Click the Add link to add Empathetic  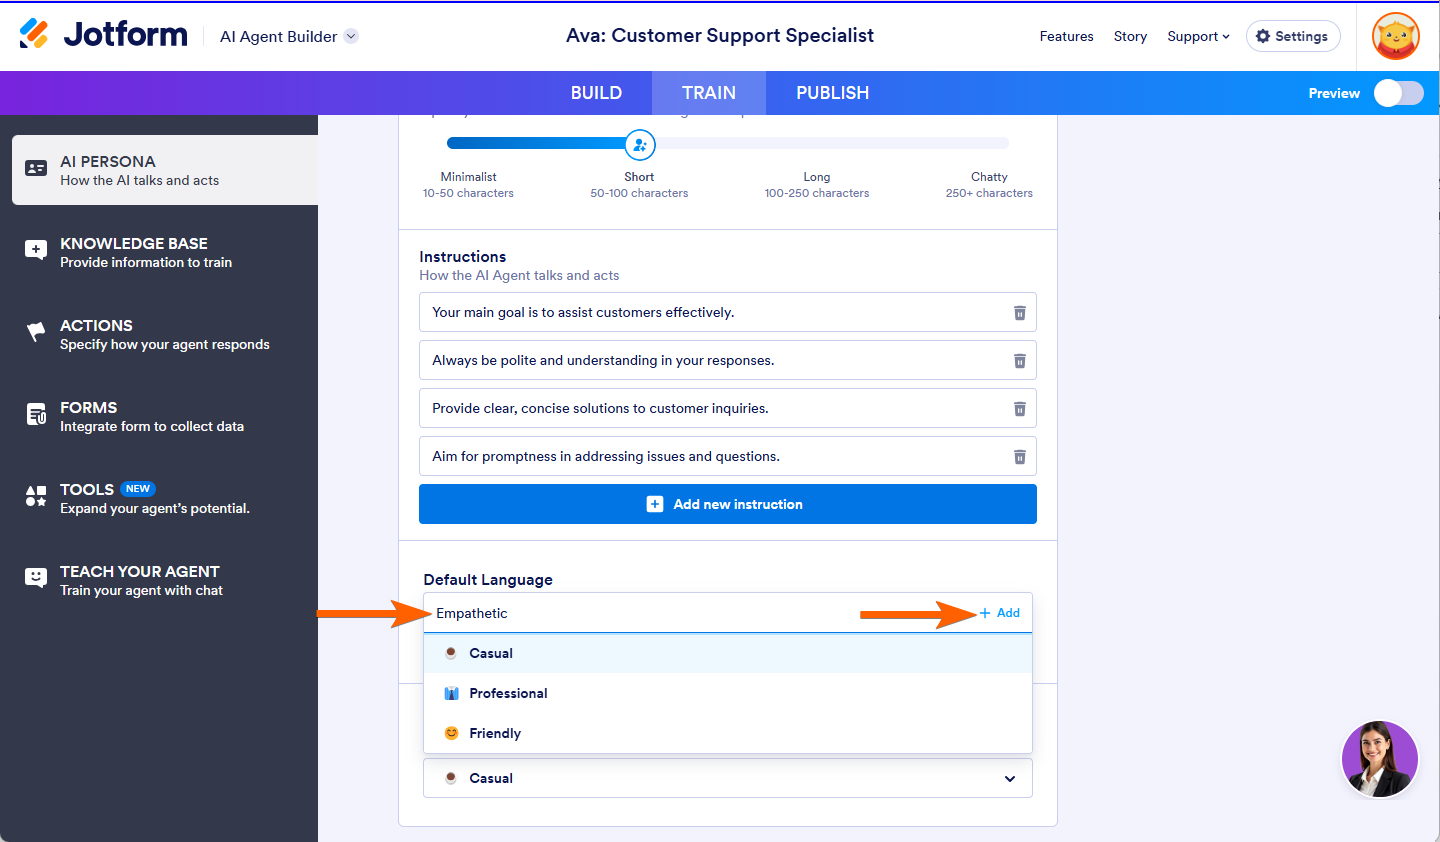click(x=1000, y=613)
